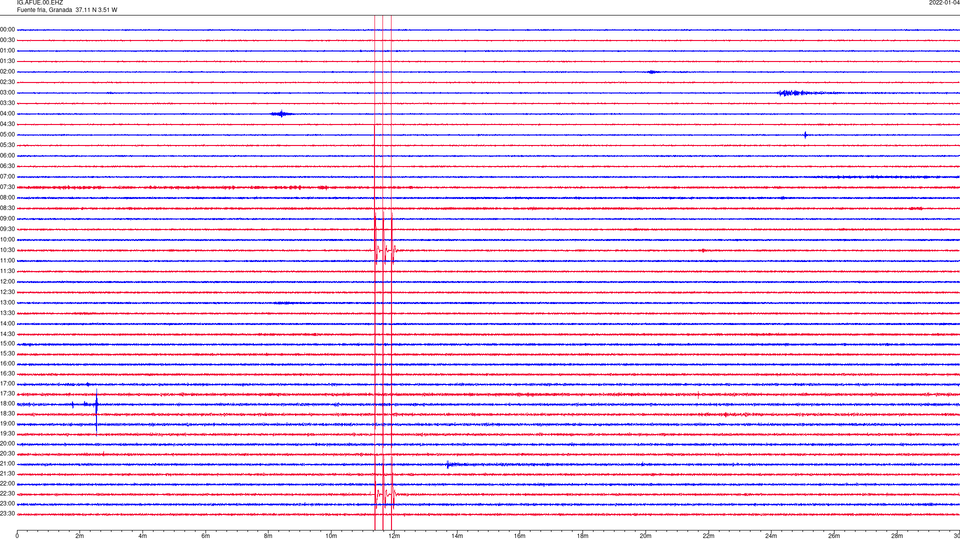The image size is (960, 540).
Task: Select the 11:00 time label
Action: (x=7, y=261)
